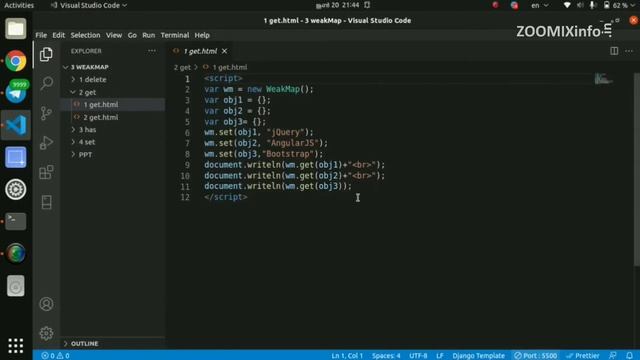Image resolution: width=640 pixels, height=360 pixels.
Task: Change language mode Django Template
Action: point(478,356)
